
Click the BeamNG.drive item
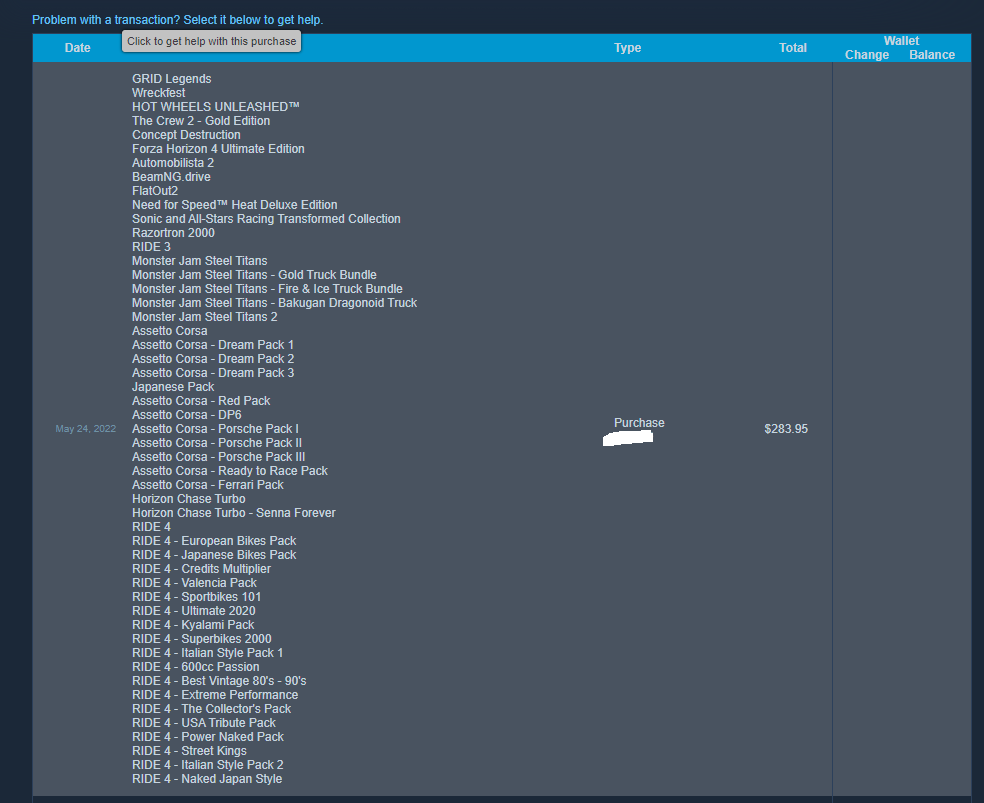pyautogui.click(x=171, y=177)
